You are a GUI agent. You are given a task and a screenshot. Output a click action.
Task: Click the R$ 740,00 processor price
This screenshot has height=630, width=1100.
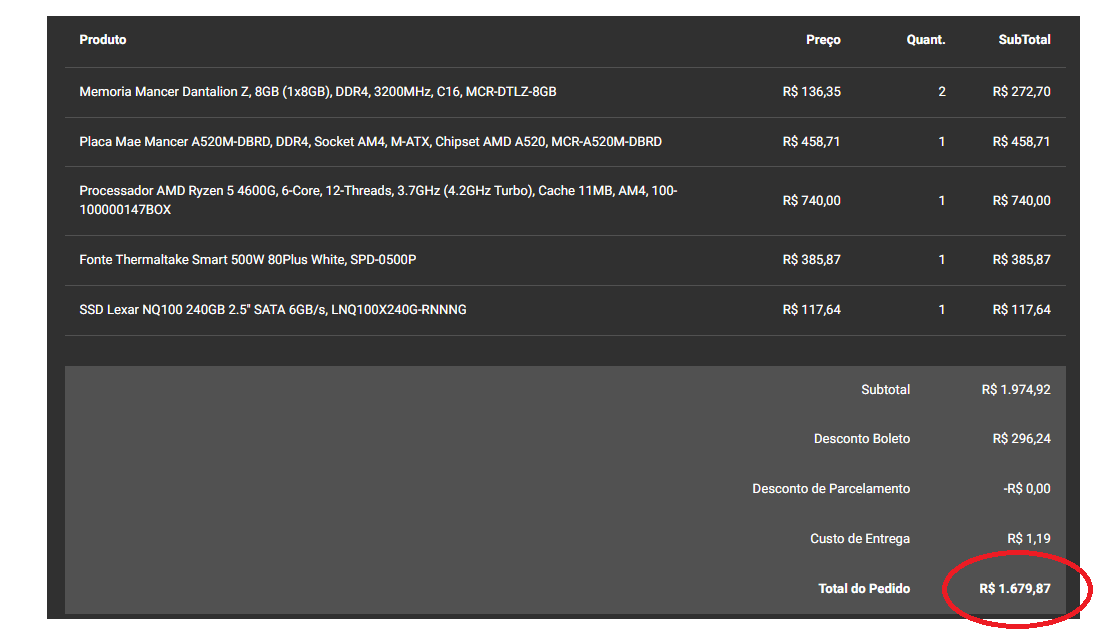click(812, 201)
